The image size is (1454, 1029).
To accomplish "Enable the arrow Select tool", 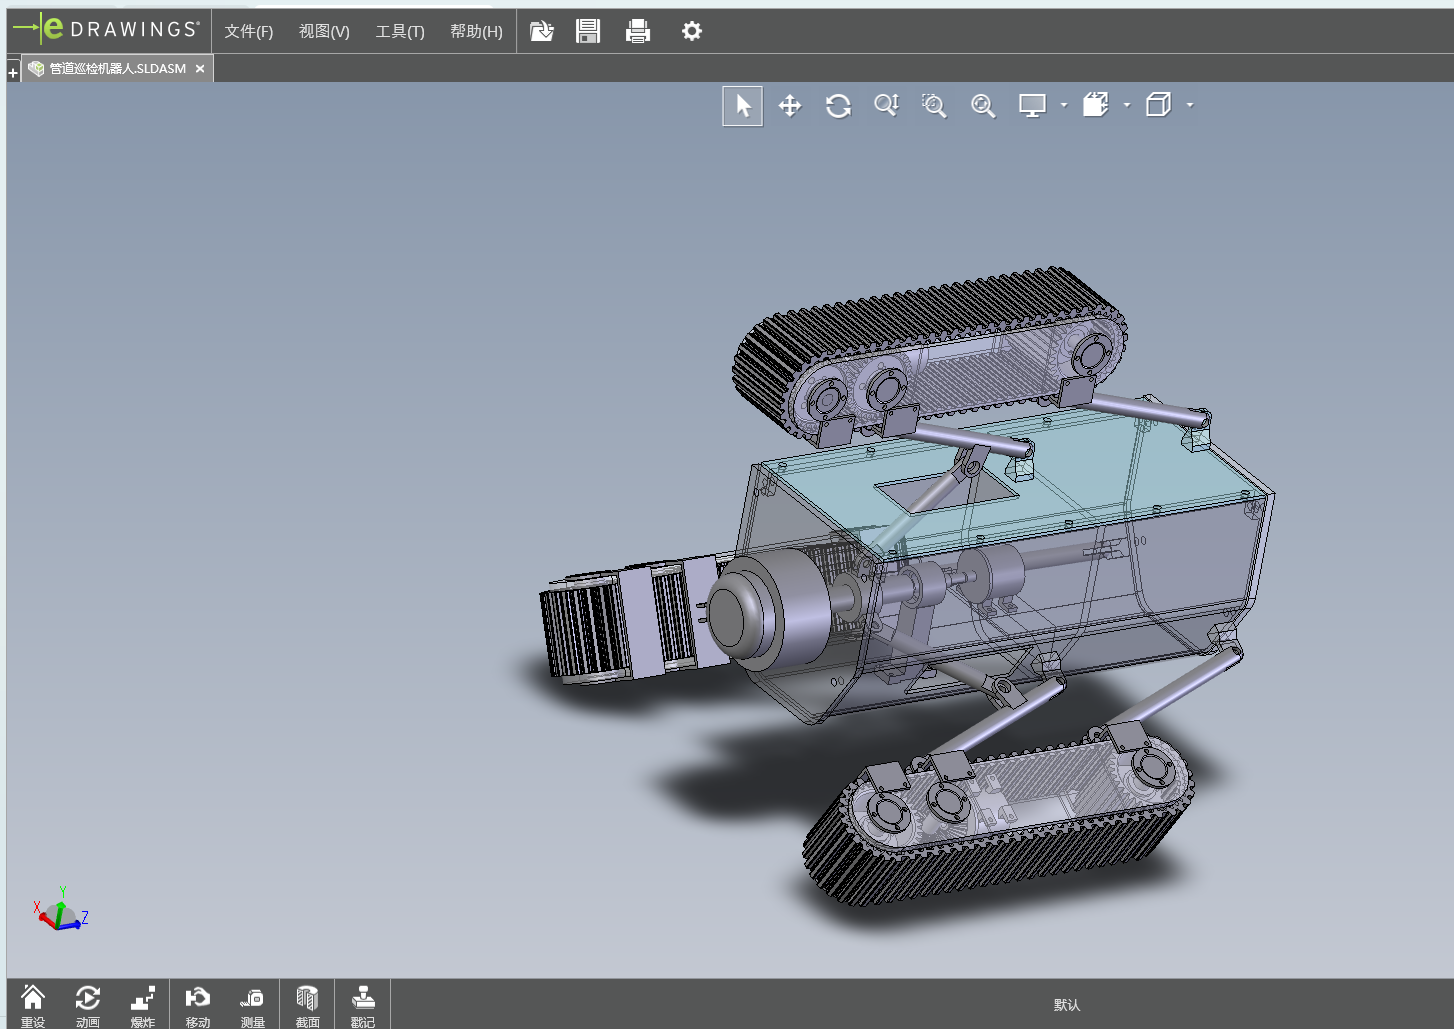I will pyautogui.click(x=742, y=106).
